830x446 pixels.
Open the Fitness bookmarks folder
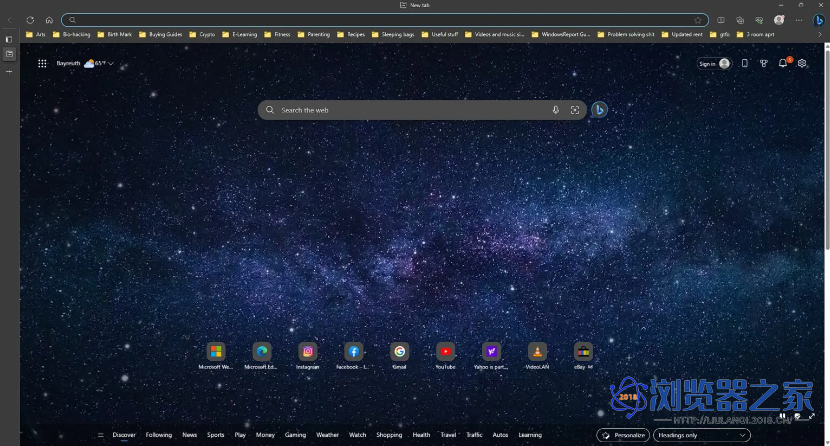pyautogui.click(x=277, y=34)
